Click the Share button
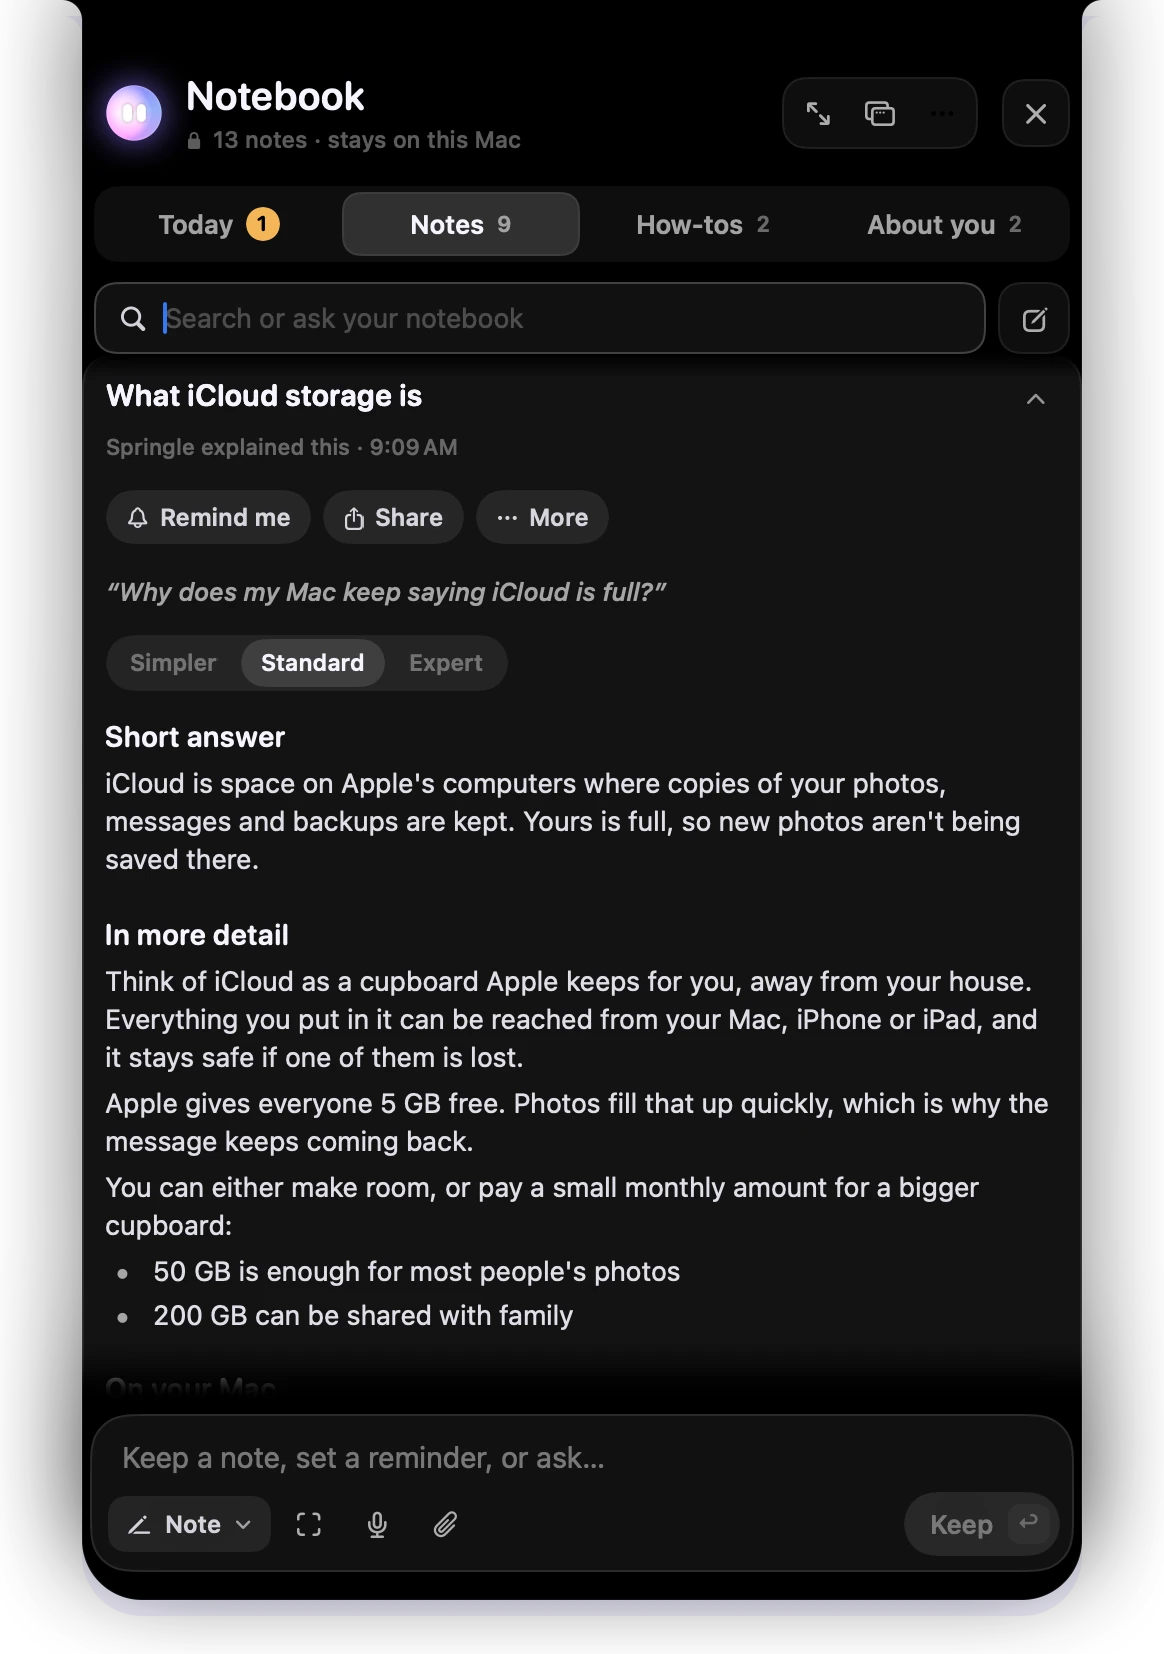1164x1654 pixels. coord(393,517)
